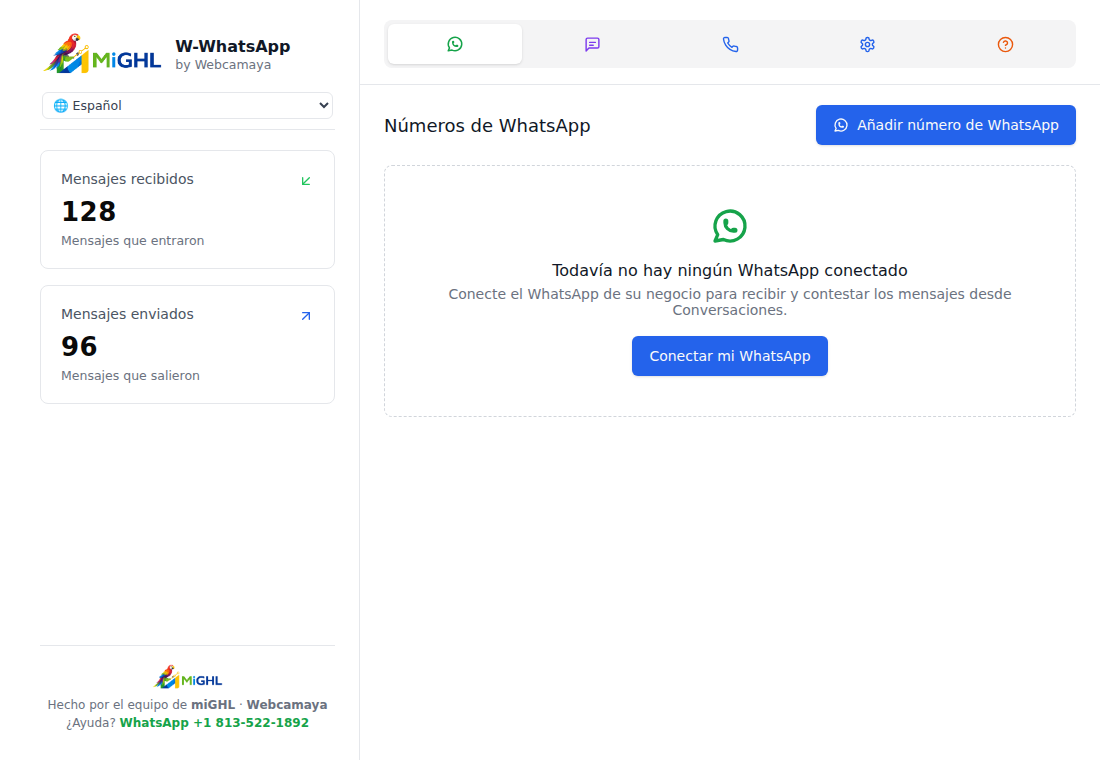Click 'Todavía no hay ningún WhatsApp conectado' text

(x=730, y=270)
